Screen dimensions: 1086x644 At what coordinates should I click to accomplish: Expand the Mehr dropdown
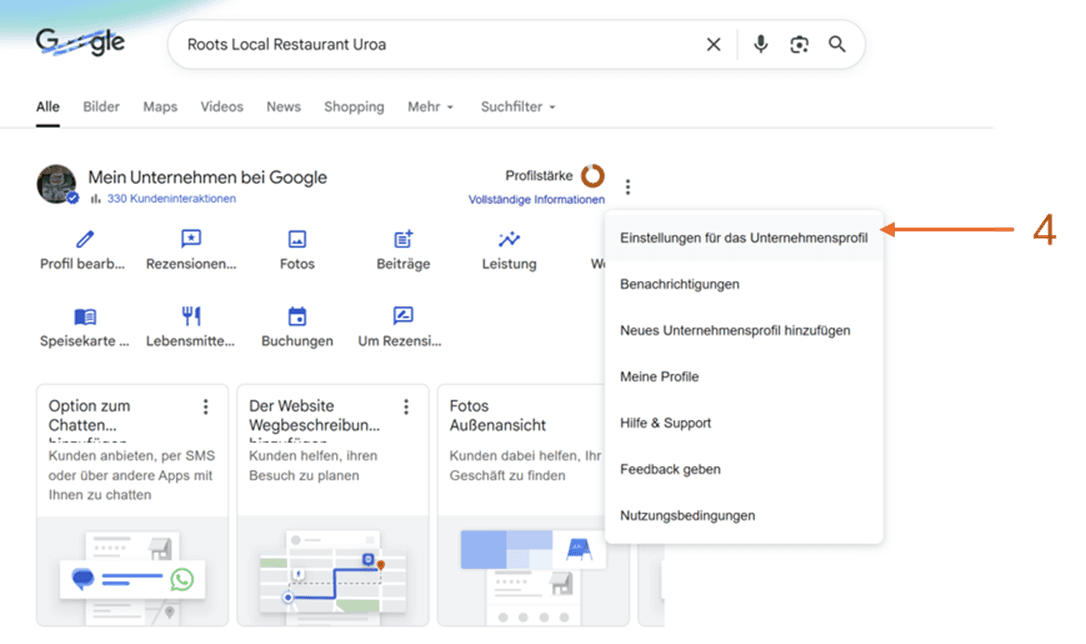430,107
